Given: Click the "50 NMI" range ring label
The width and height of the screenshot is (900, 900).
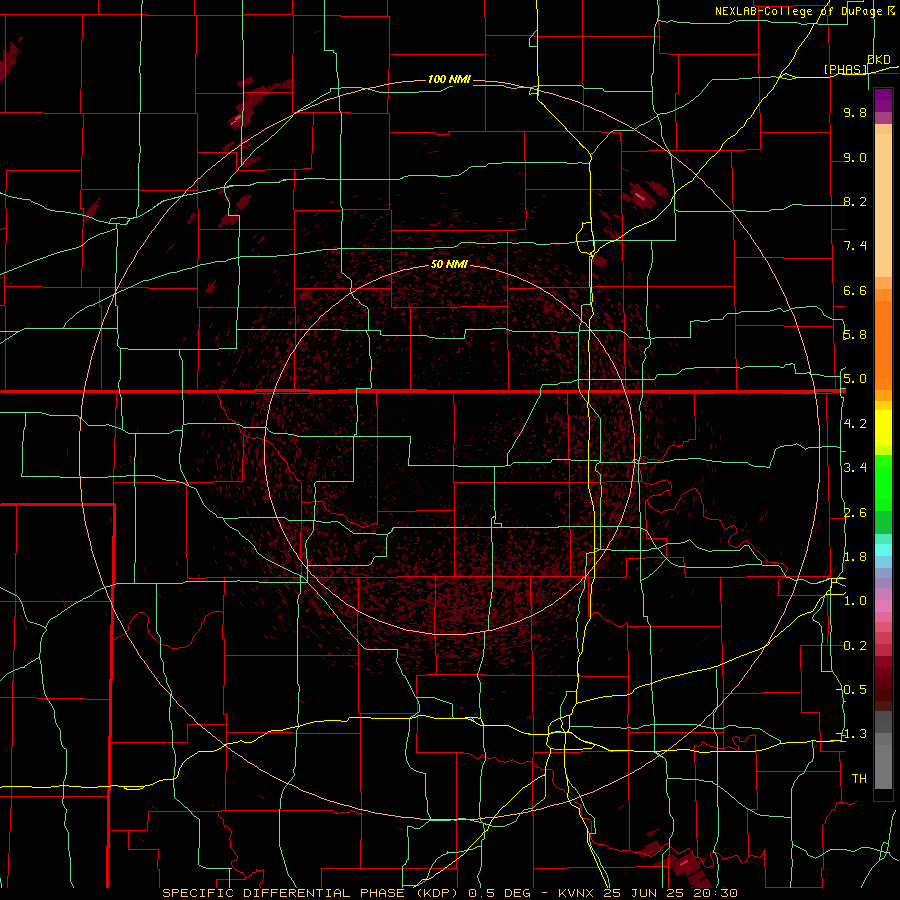Looking at the screenshot, I should [449, 264].
